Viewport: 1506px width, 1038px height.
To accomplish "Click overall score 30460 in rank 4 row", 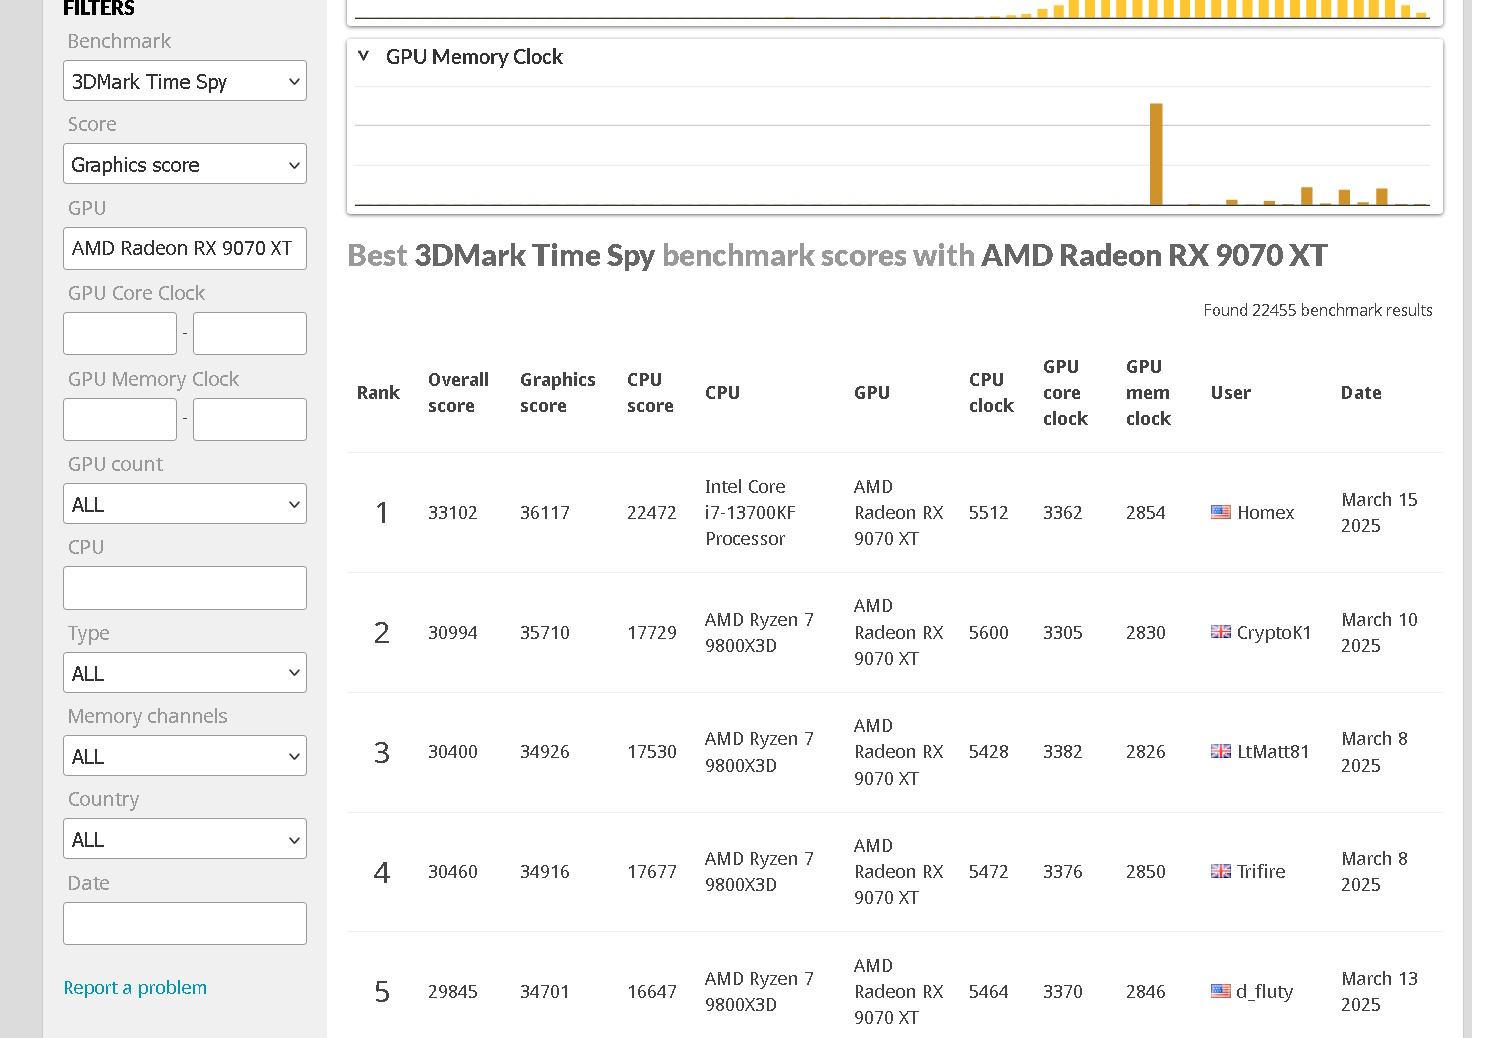I will (x=453, y=871).
